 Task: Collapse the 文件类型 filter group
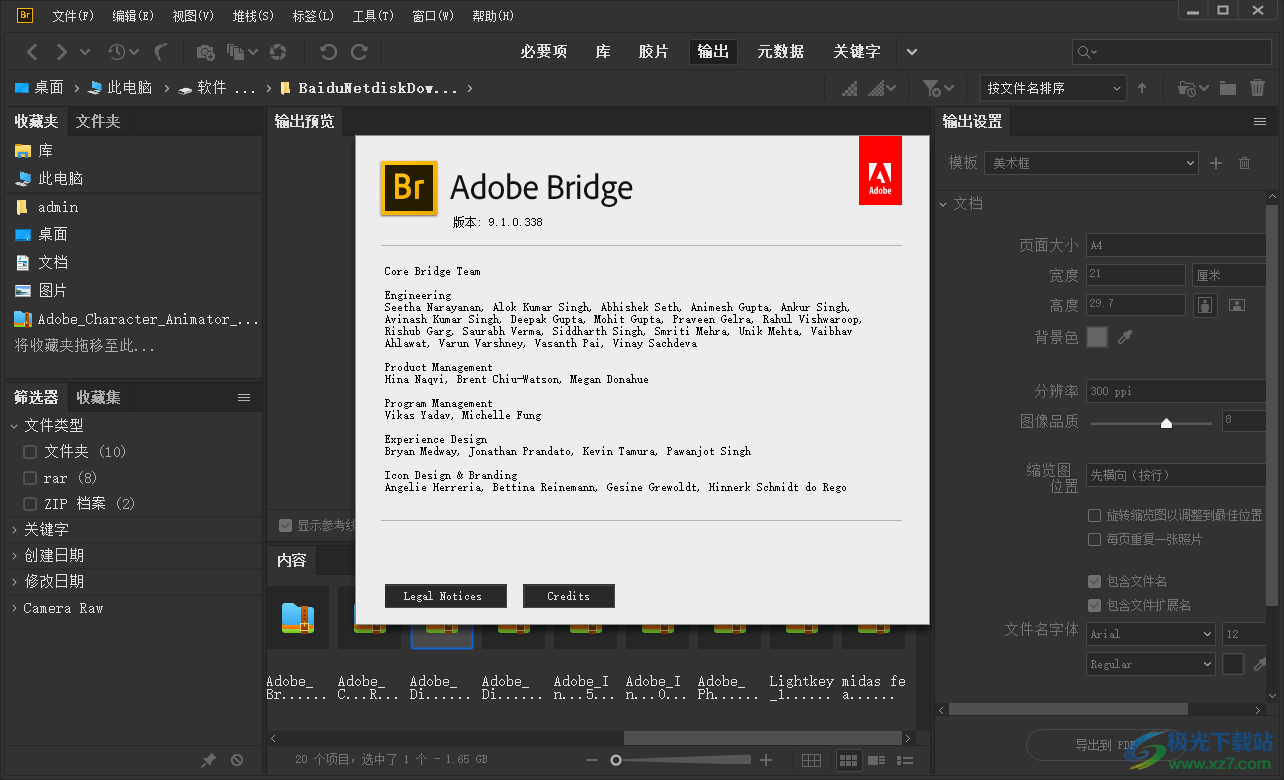[x=14, y=426]
